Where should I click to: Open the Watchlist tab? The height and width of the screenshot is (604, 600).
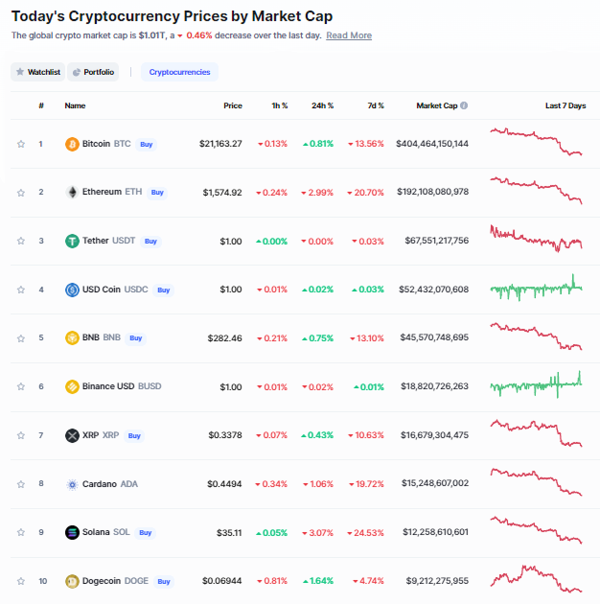pyautogui.click(x=38, y=72)
